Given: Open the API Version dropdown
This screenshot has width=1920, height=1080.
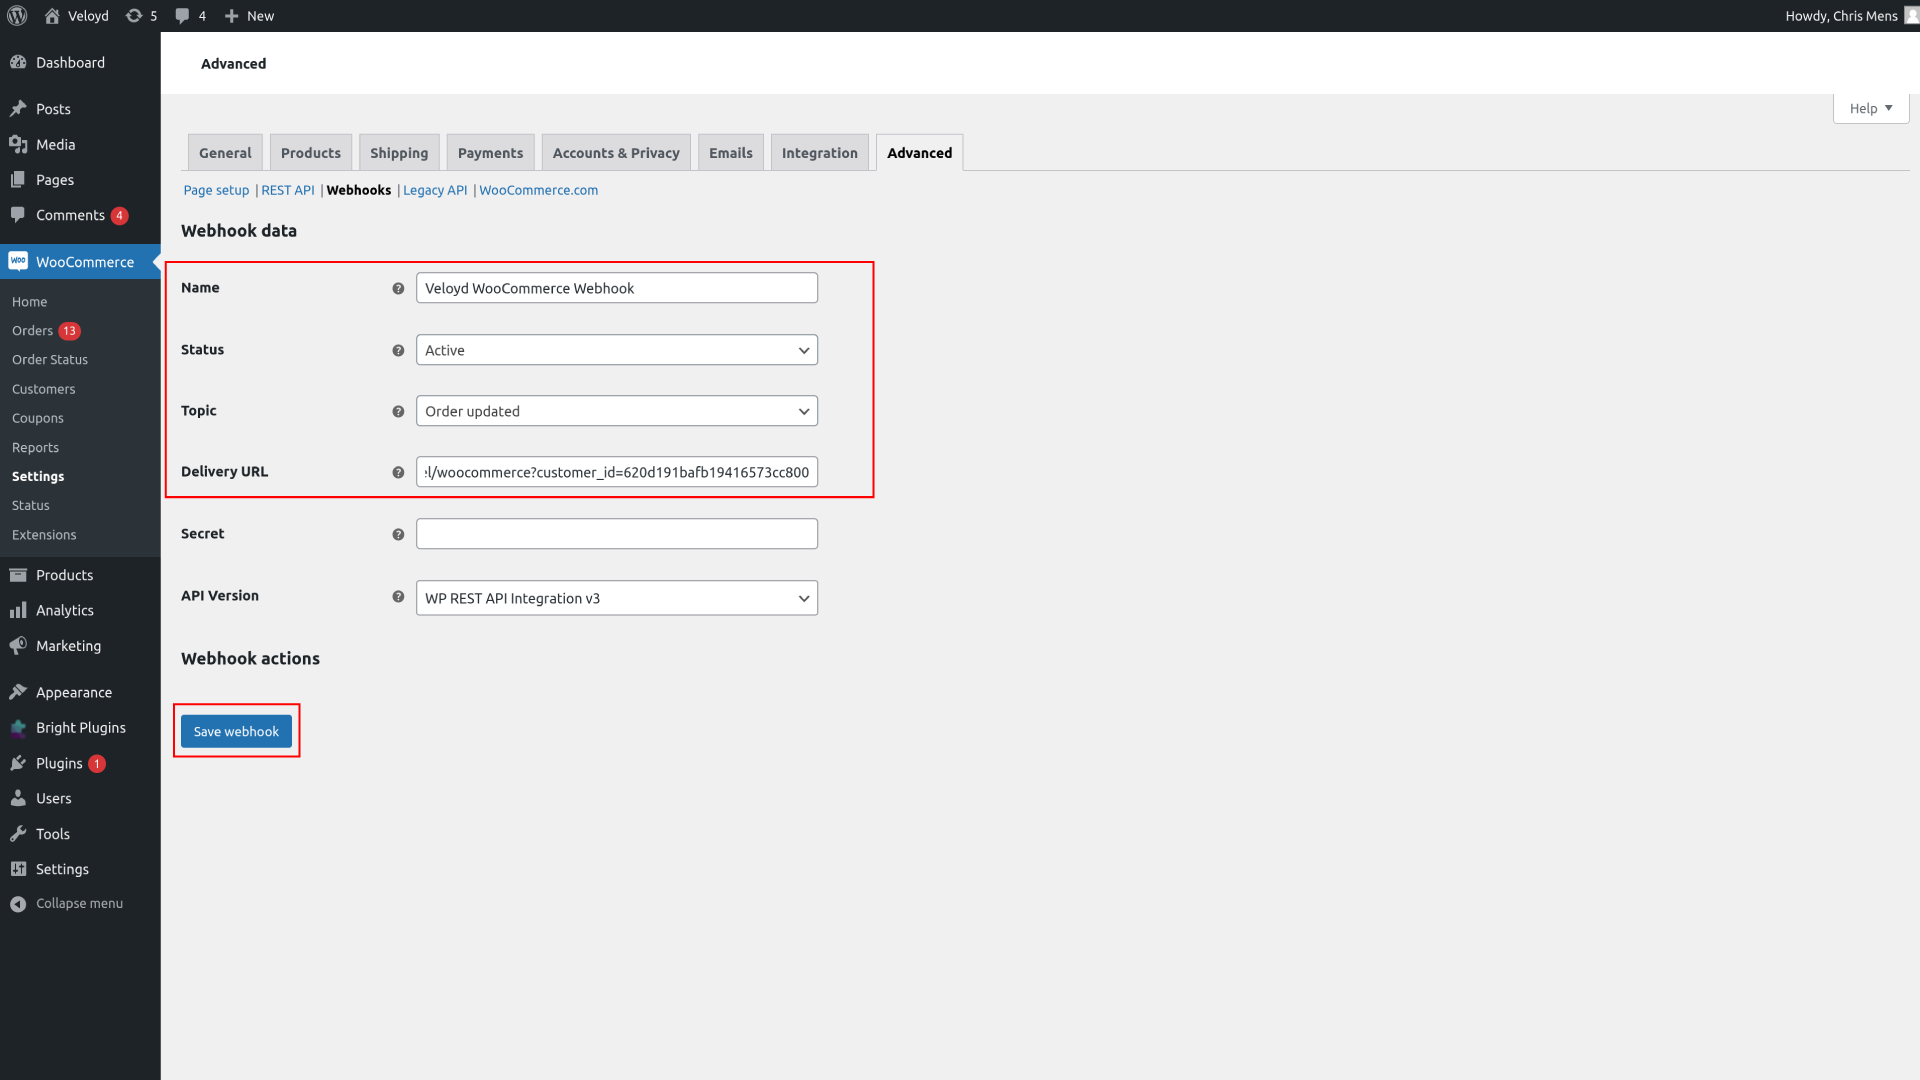Looking at the screenshot, I should pyautogui.click(x=616, y=598).
